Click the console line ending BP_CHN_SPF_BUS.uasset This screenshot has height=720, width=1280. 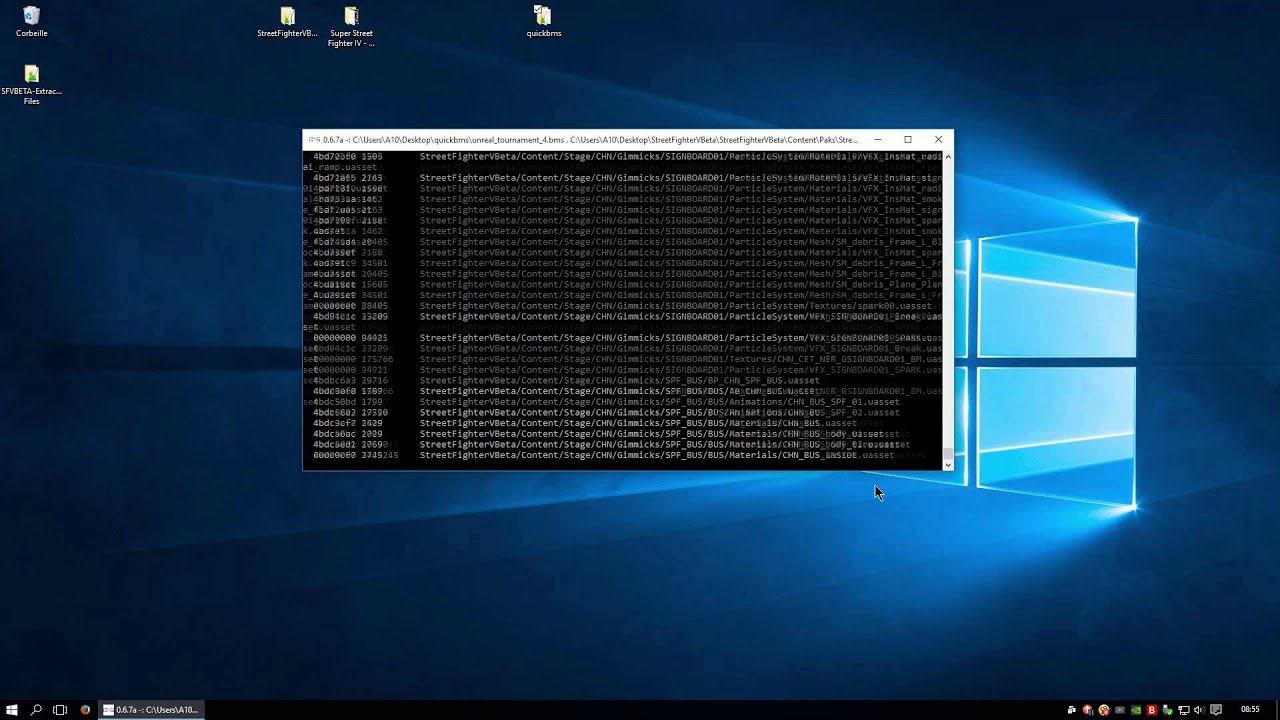point(566,381)
